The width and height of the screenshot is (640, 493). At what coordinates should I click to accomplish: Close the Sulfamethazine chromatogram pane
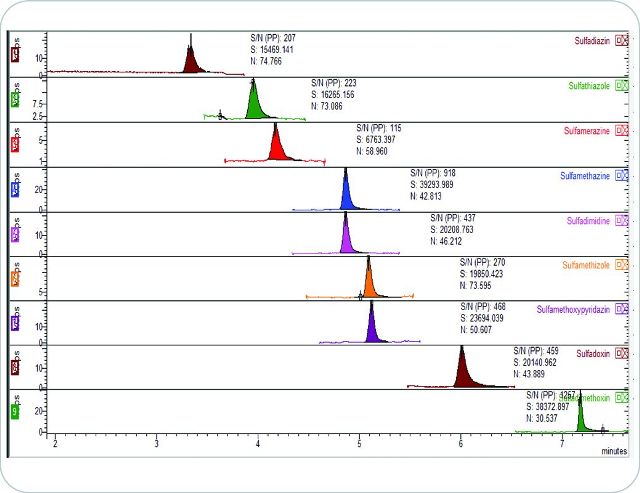coord(625,175)
